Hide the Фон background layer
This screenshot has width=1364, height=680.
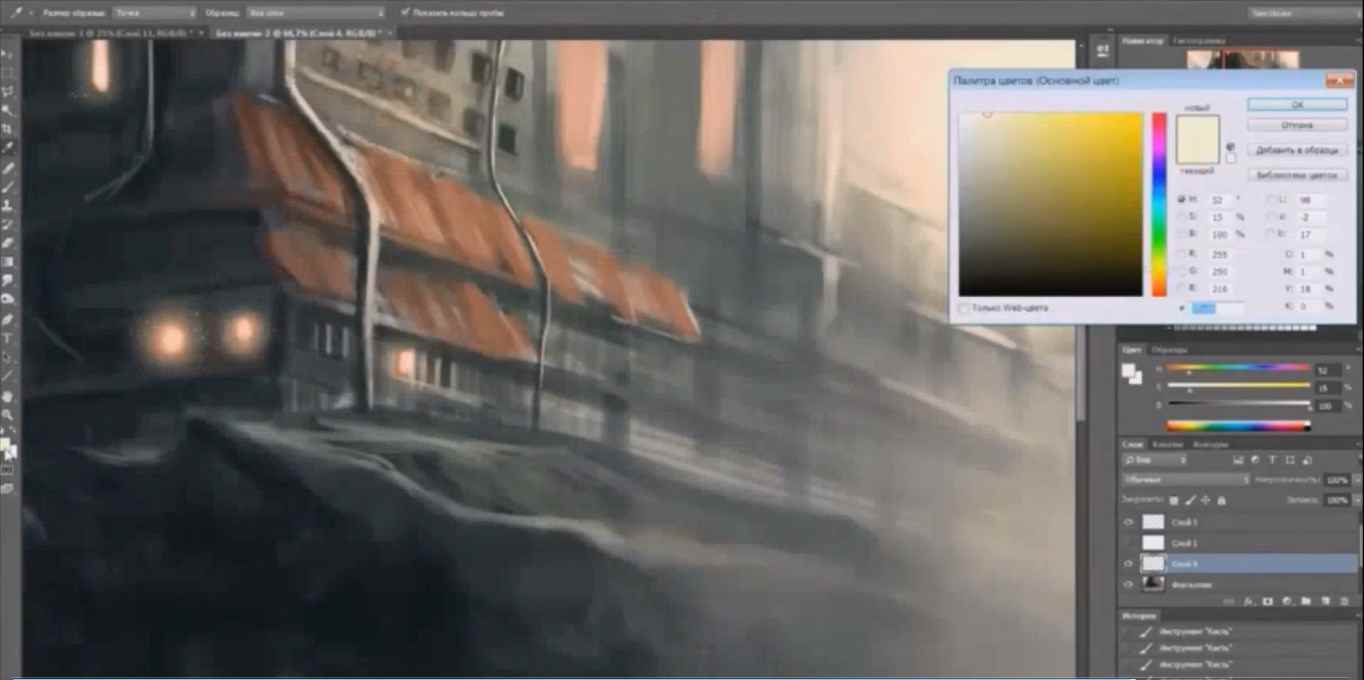click(x=1129, y=584)
